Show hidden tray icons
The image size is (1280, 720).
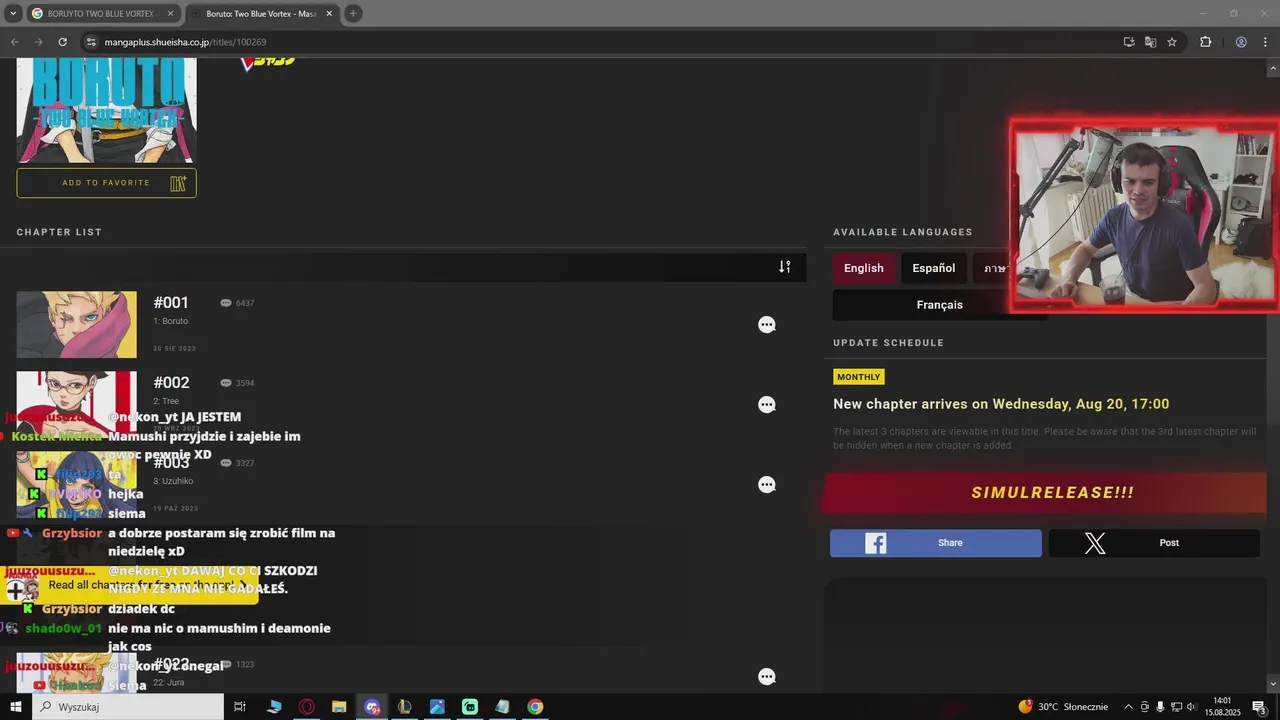point(1129,707)
